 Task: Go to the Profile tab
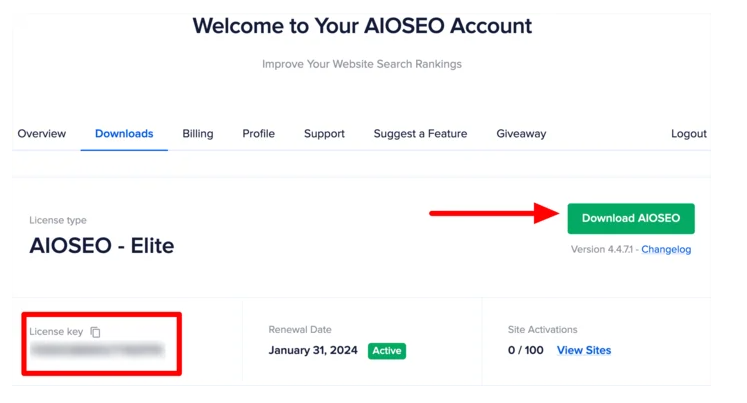(x=258, y=134)
